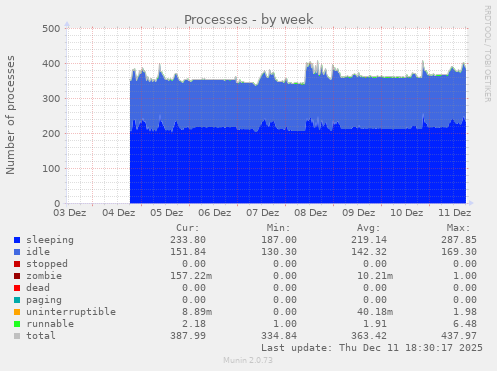Click sleeping minimum value 187.00

[279, 240]
